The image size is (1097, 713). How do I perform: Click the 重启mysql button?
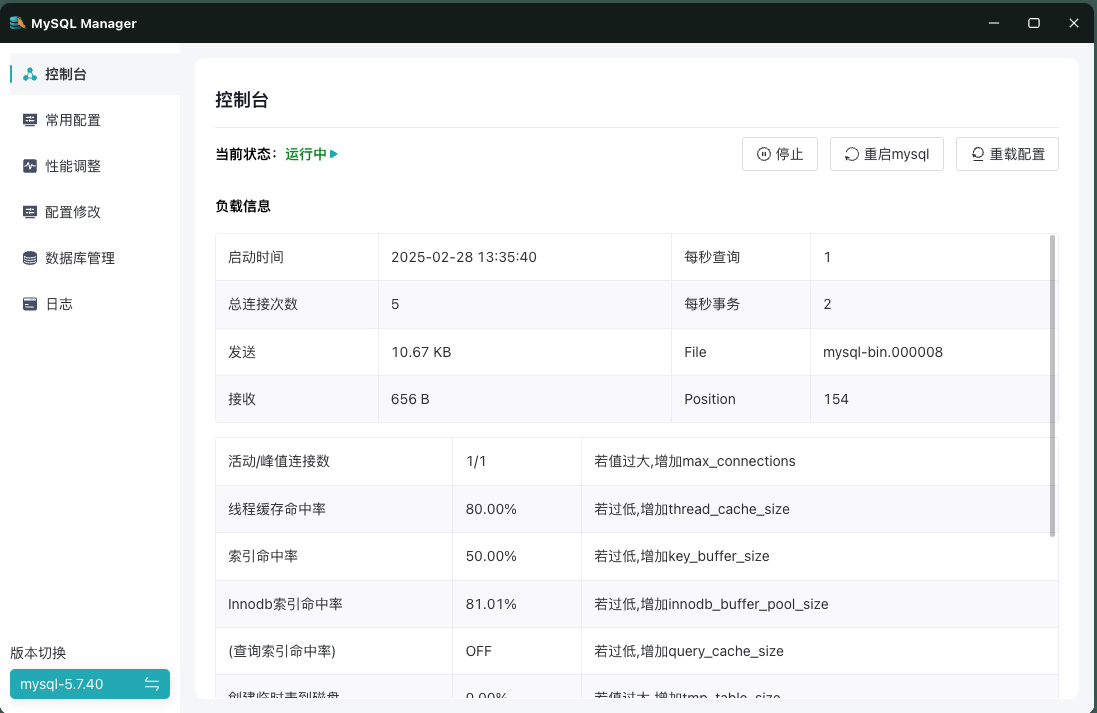(x=886, y=154)
